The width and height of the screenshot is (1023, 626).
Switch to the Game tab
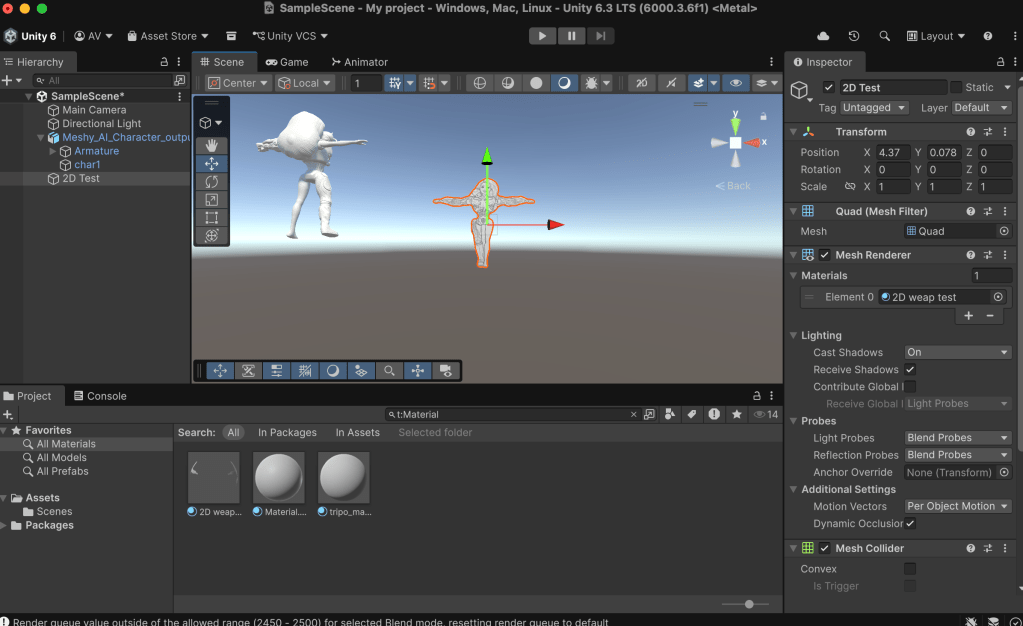(287, 62)
